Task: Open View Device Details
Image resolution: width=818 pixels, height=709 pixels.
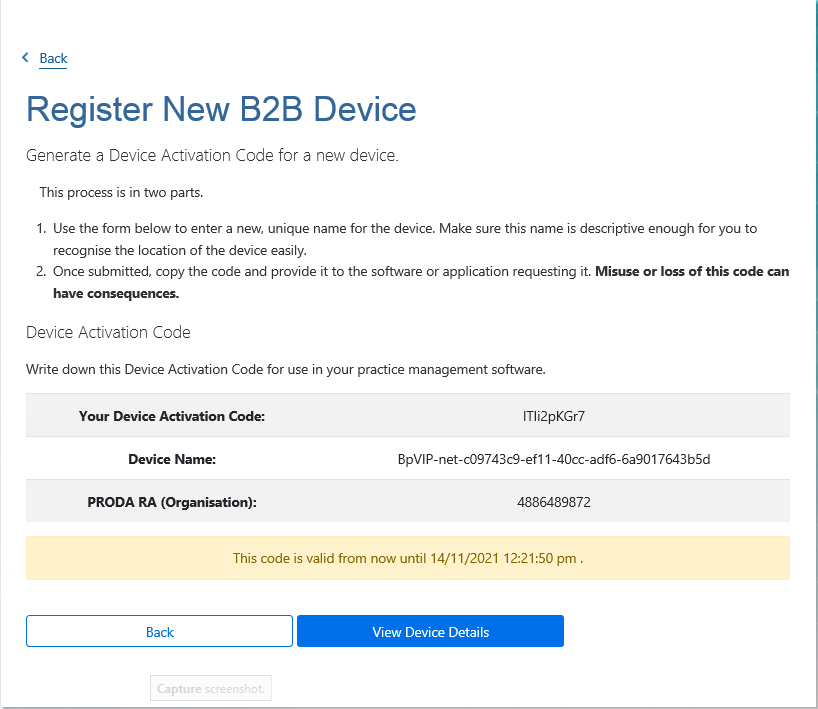Action: point(430,631)
